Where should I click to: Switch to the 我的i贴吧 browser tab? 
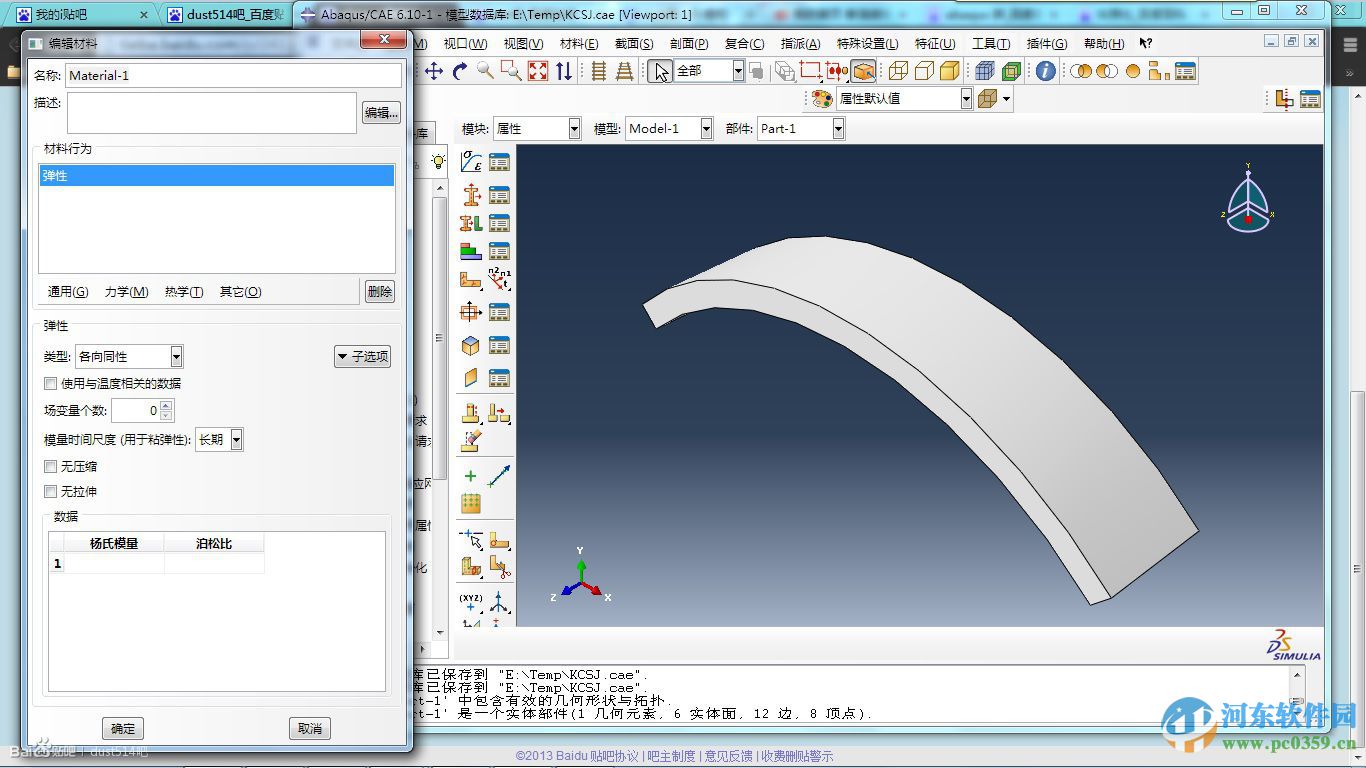(x=81, y=14)
